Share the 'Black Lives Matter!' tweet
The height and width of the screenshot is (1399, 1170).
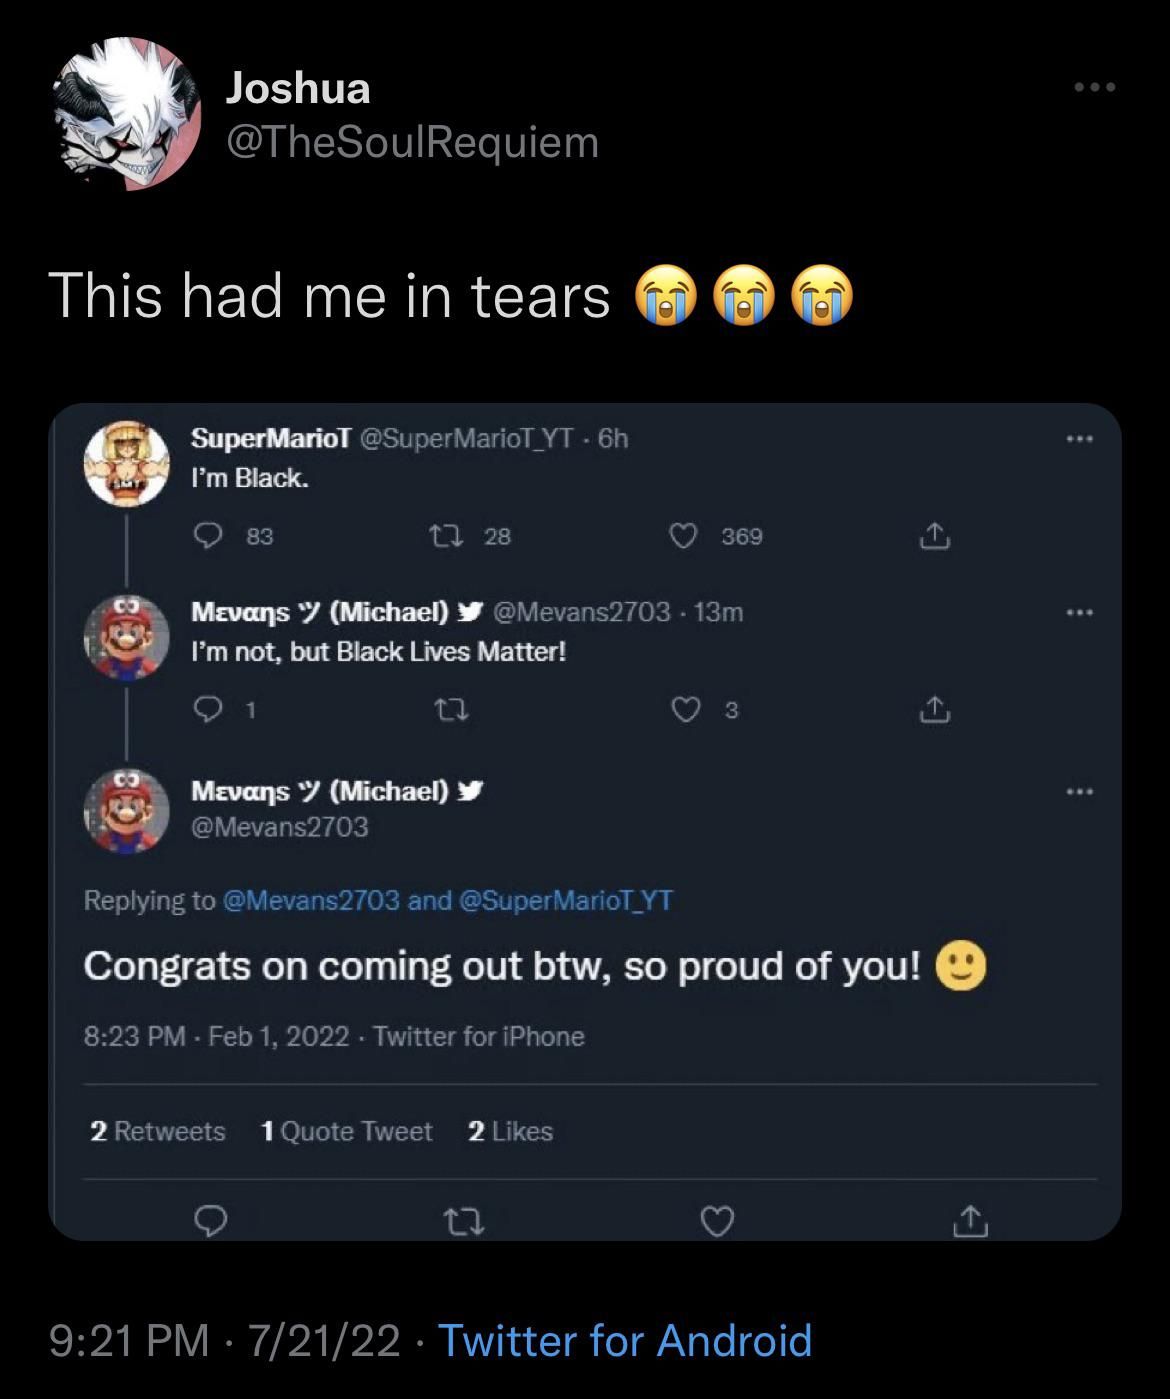pos(933,710)
